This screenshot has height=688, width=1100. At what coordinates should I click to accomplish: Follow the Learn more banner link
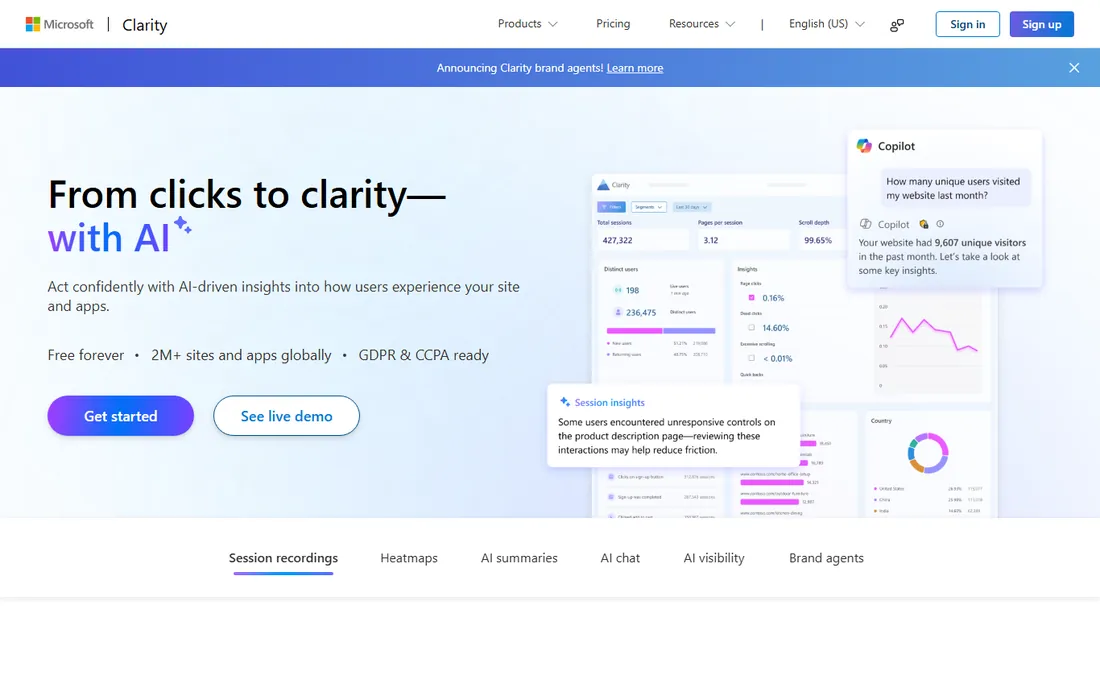(x=635, y=68)
